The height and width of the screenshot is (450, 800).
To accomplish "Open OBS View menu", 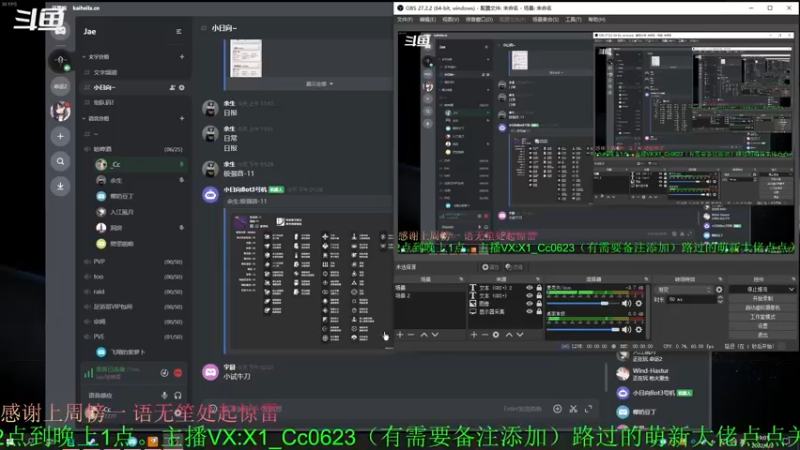I will pos(451,19).
